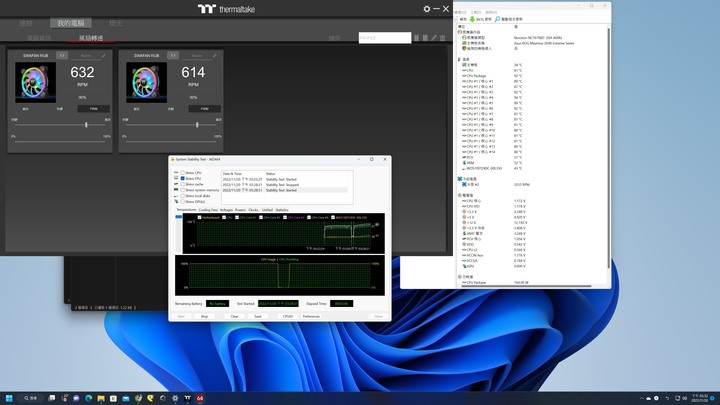Image resolution: width=720 pixels, height=405 pixels.
Task: Click the pencil edit icon beside PROFILE field
Action: pos(434,38)
